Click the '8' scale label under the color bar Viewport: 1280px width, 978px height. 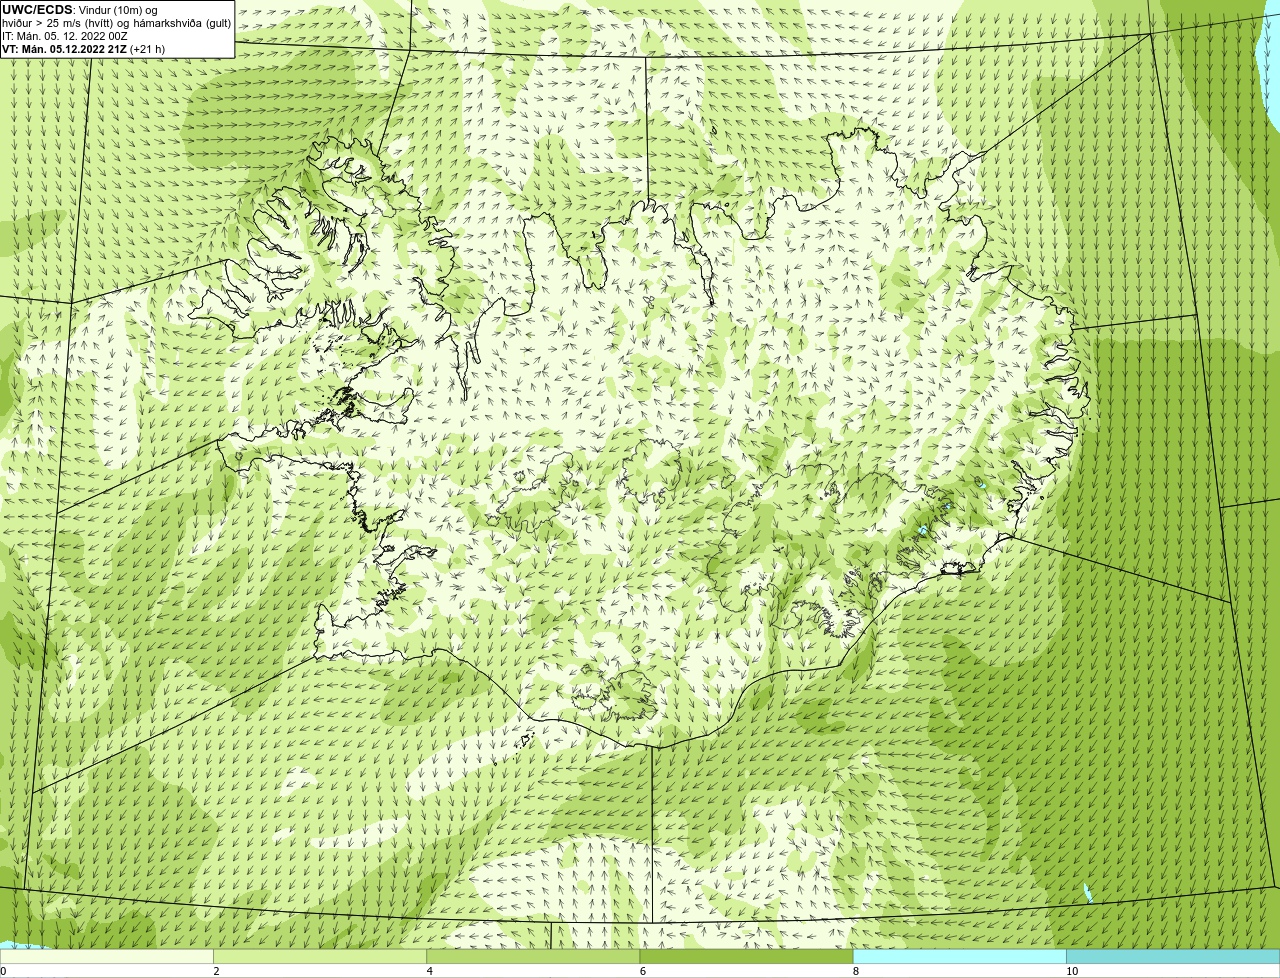[x=855, y=971]
